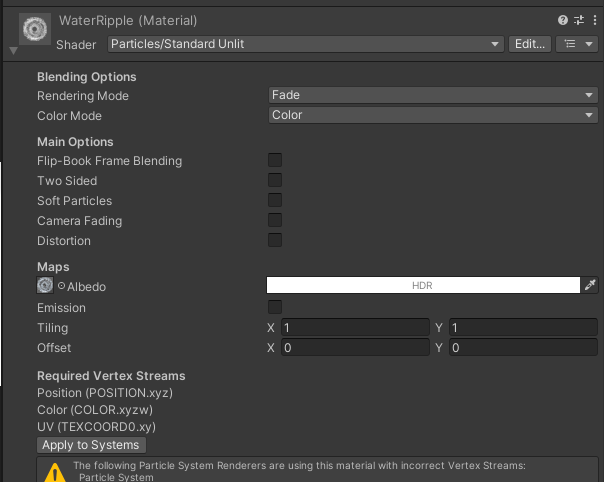Click the Soft Particles label
The height and width of the screenshot is (482, 604).
tap(74, 201)
